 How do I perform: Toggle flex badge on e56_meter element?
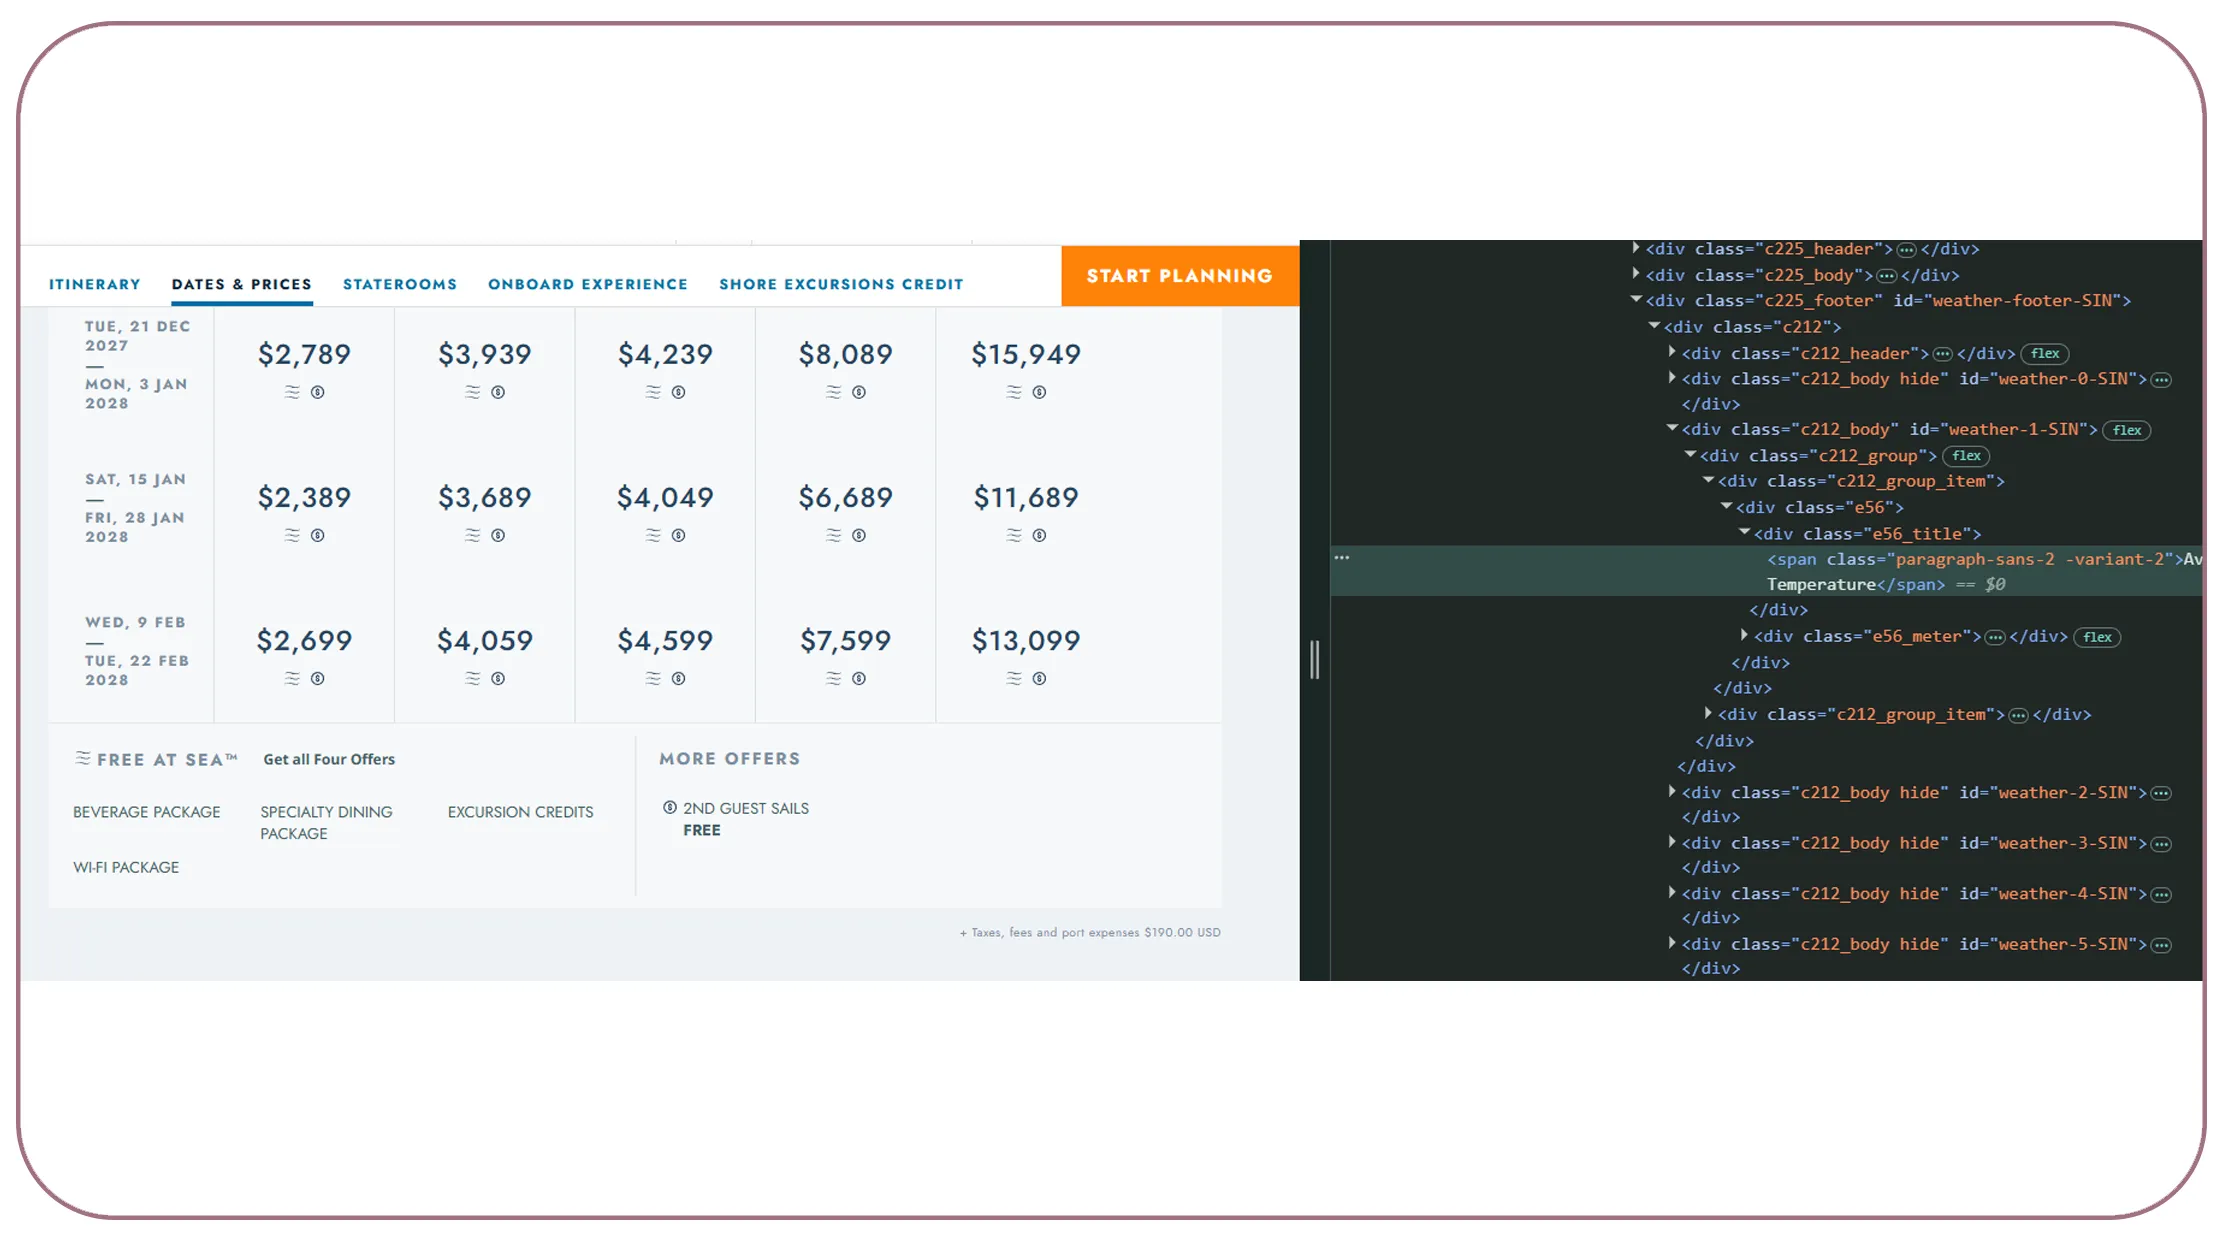(2097, 637)
